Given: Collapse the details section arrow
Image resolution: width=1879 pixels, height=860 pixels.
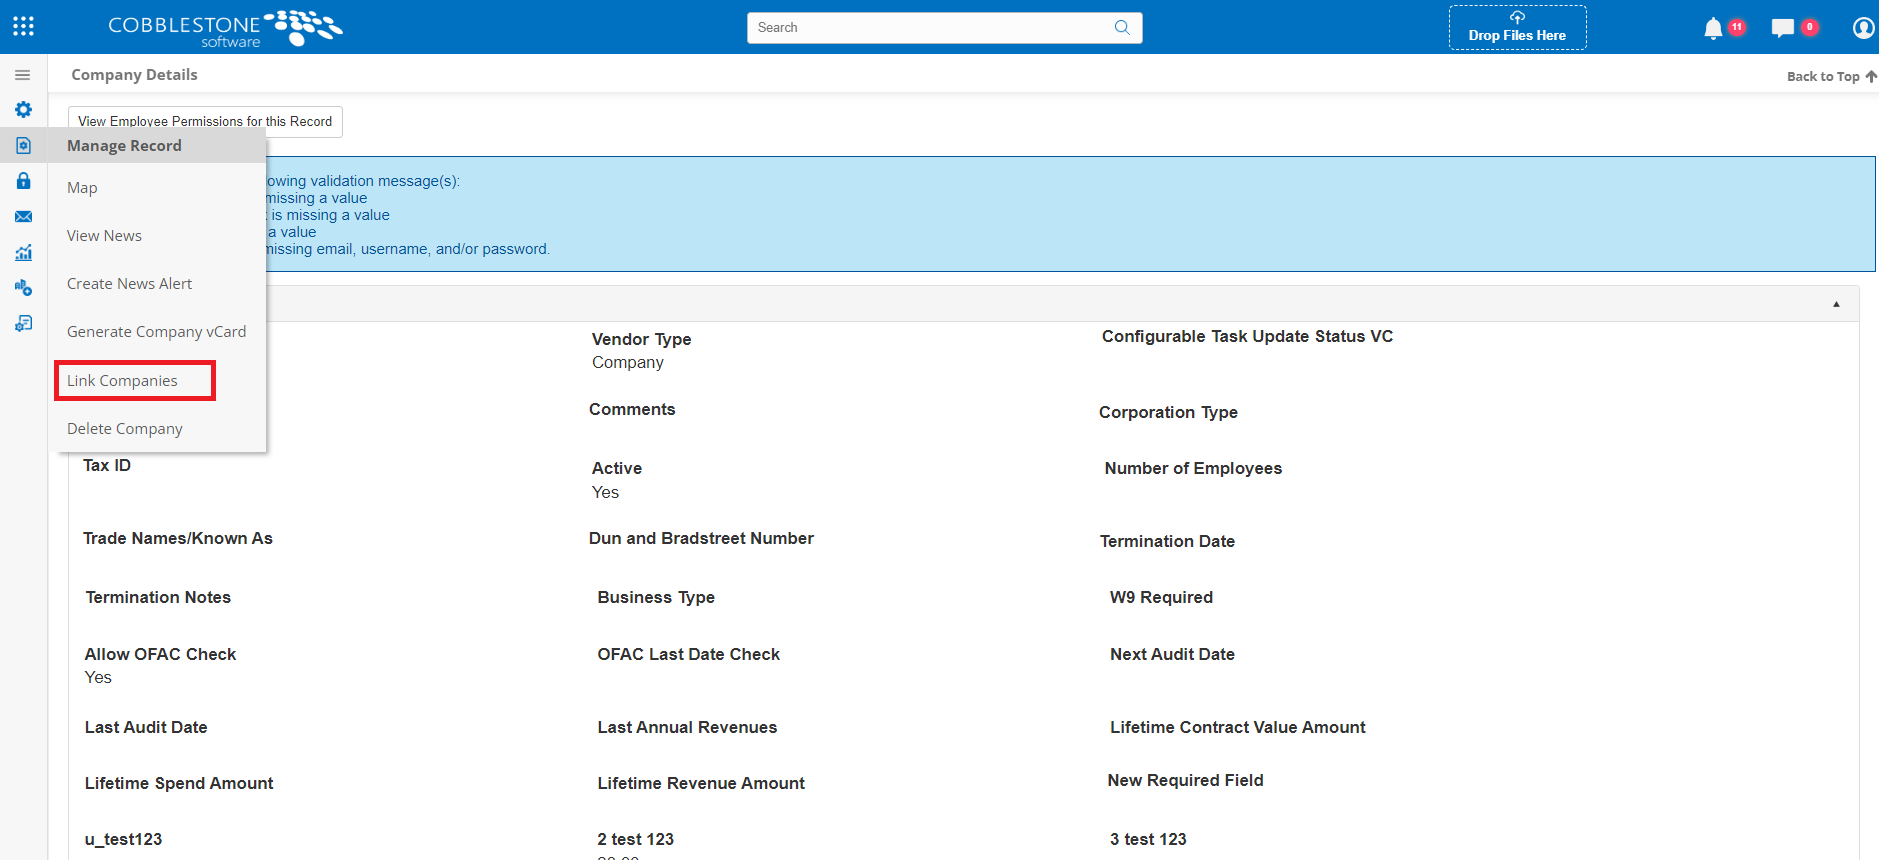Looking at the screenshot, I should 1836,304.
